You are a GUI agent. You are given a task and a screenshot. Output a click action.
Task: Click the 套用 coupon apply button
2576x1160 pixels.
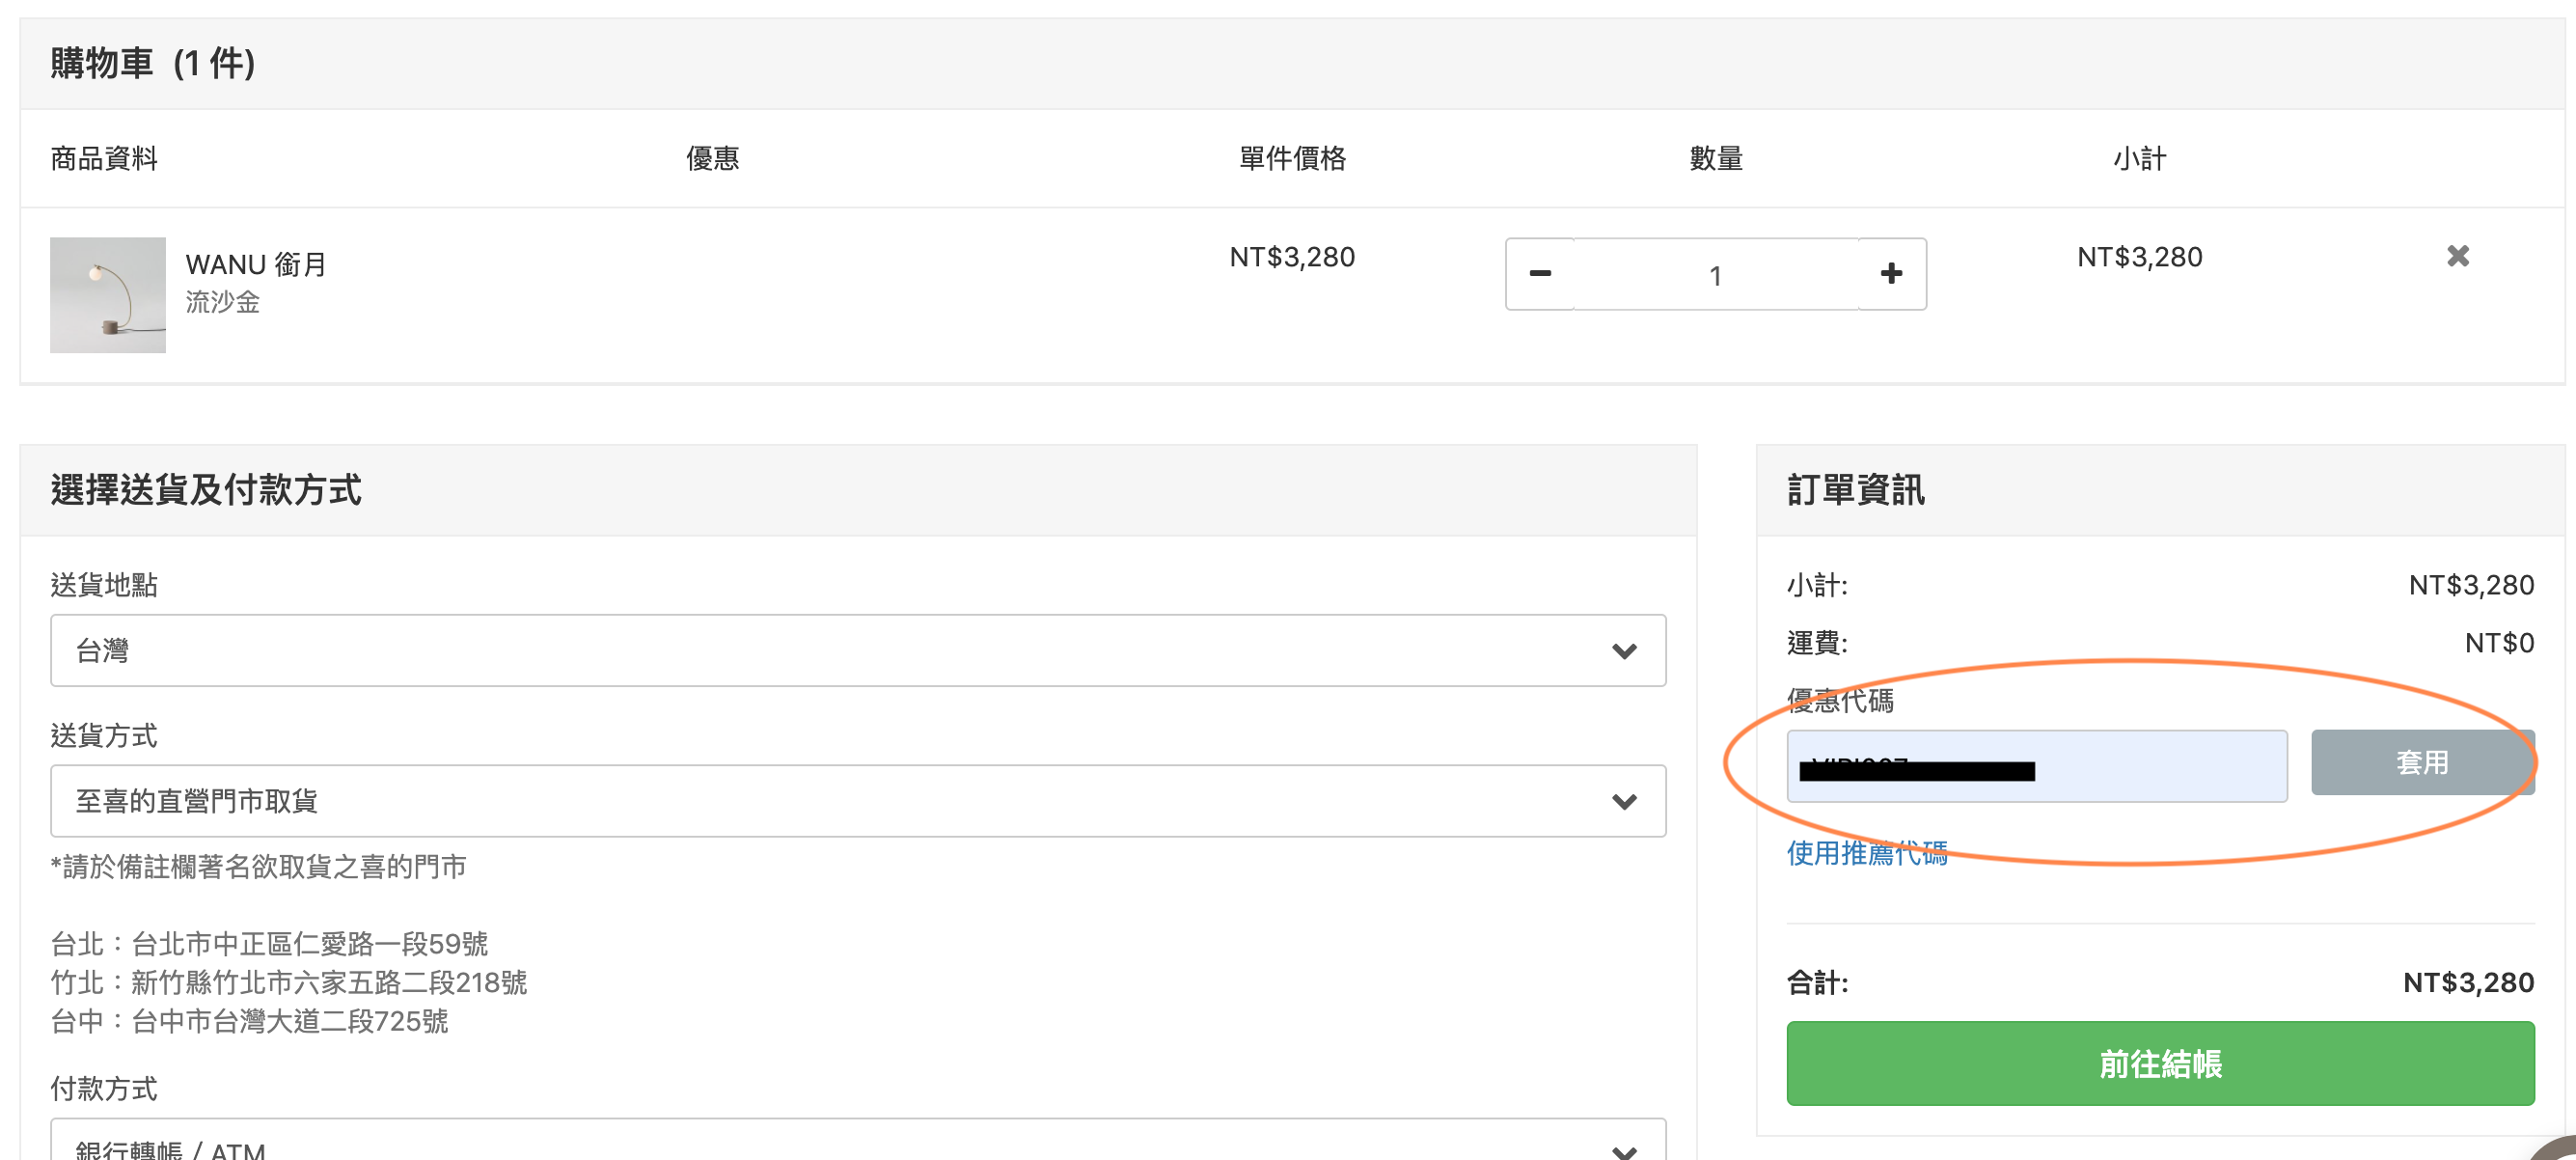point(2421,763)
